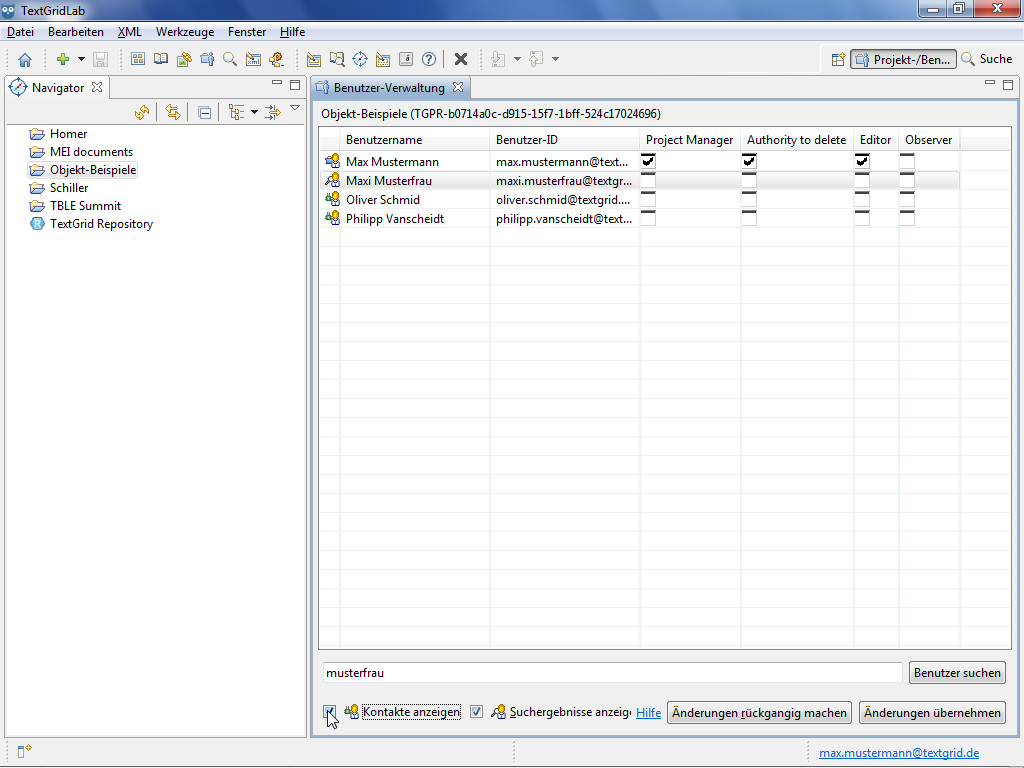This screenshot has height=768, width=1024.
Task: Click the Benutzer suchen button
Action: (x=957, y=673)
